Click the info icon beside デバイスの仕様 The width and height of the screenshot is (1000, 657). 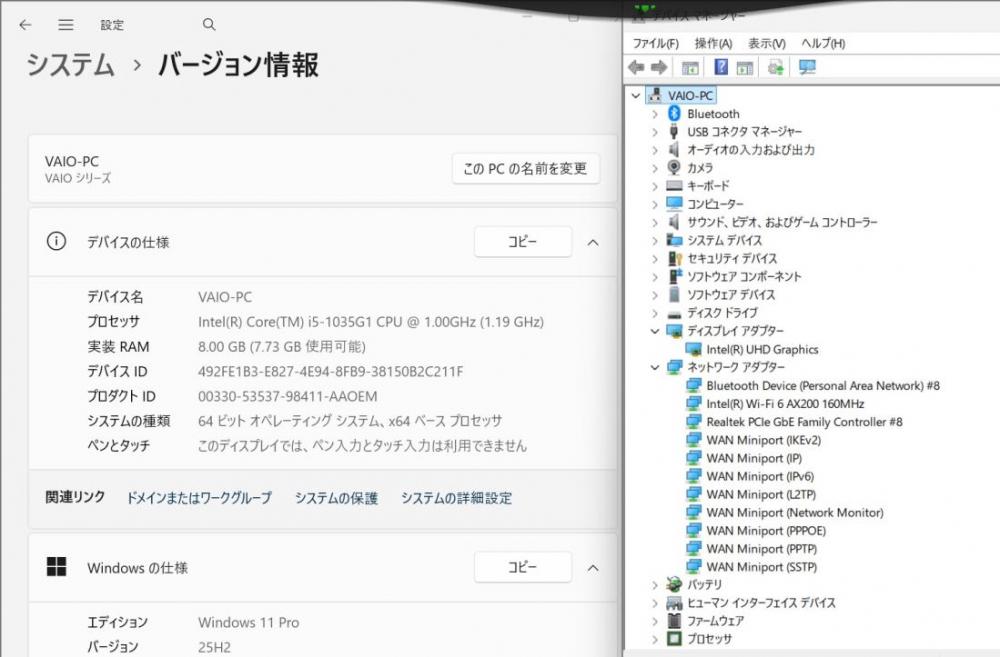[56, 241]
